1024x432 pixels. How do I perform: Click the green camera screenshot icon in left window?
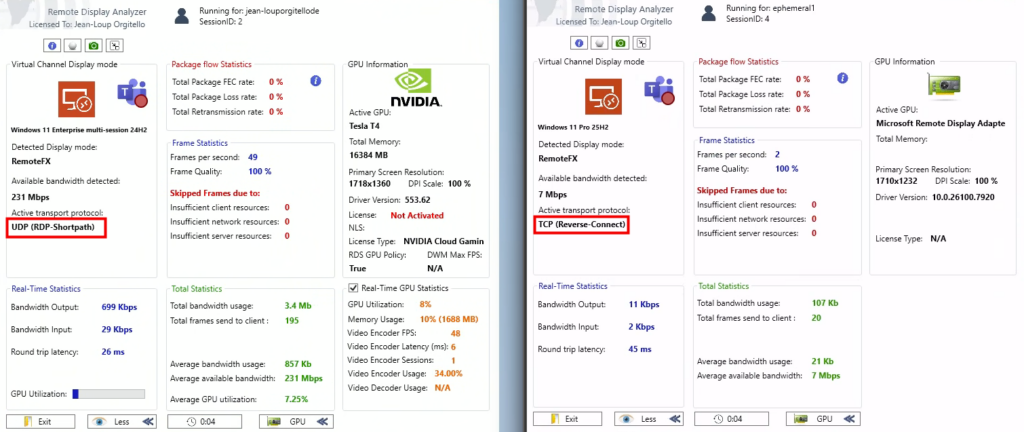pyautogui.click(x=95, y=44)
